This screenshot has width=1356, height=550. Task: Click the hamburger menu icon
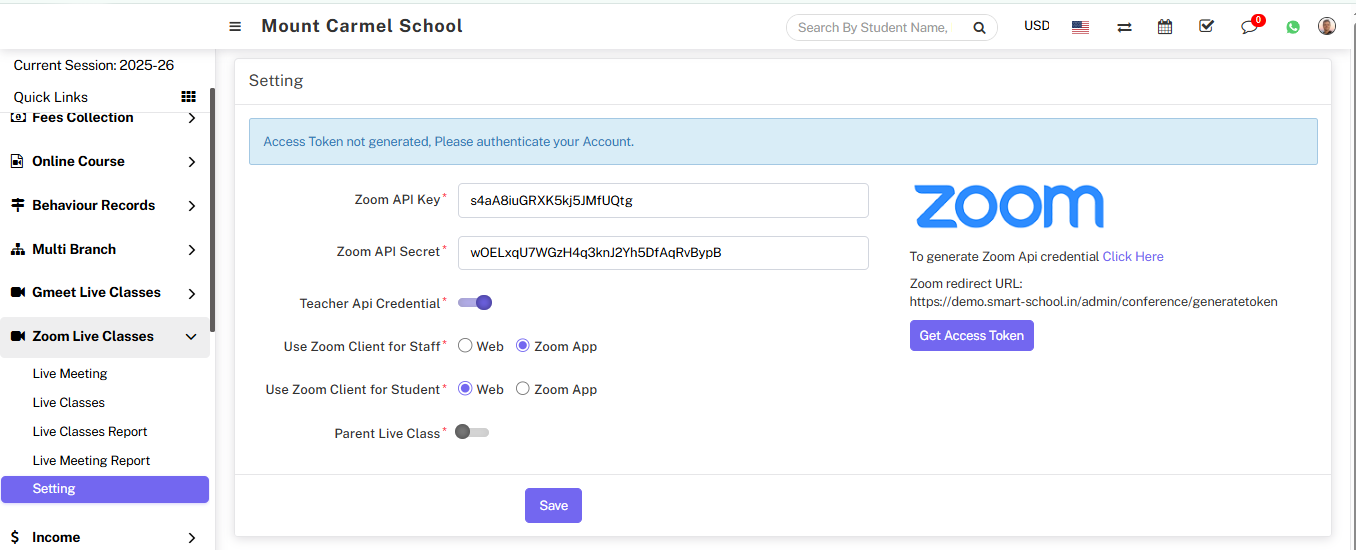click(235, 27)
